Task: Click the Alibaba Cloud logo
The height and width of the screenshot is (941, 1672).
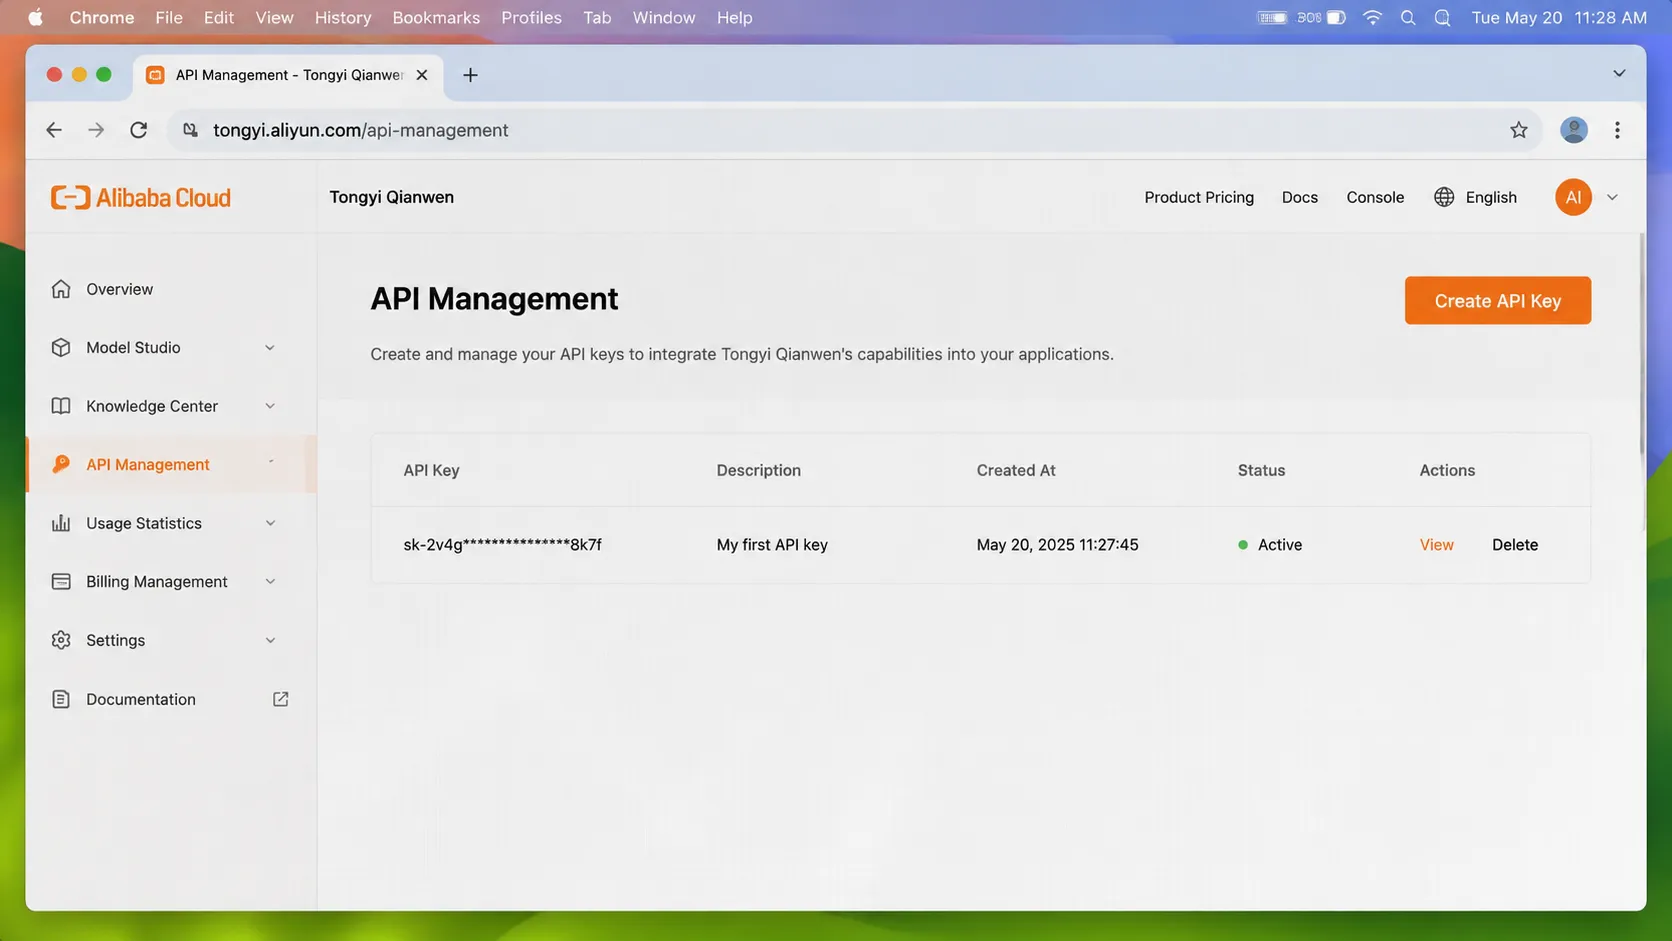Action: pos(140,198)
